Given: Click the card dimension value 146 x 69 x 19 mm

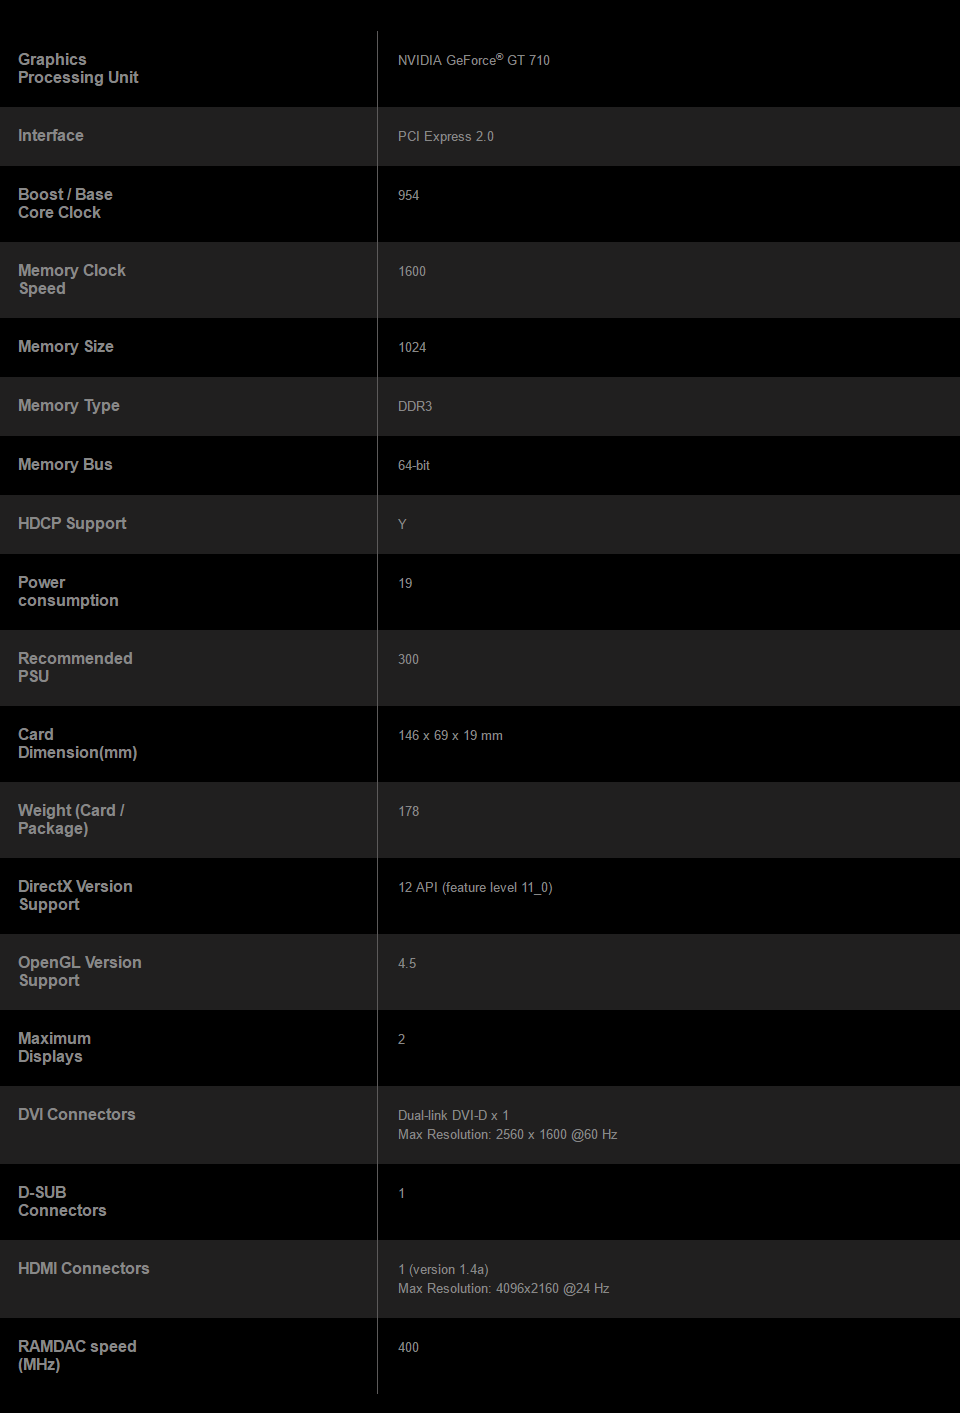Looking at the screenshot, I should [450, 736].
